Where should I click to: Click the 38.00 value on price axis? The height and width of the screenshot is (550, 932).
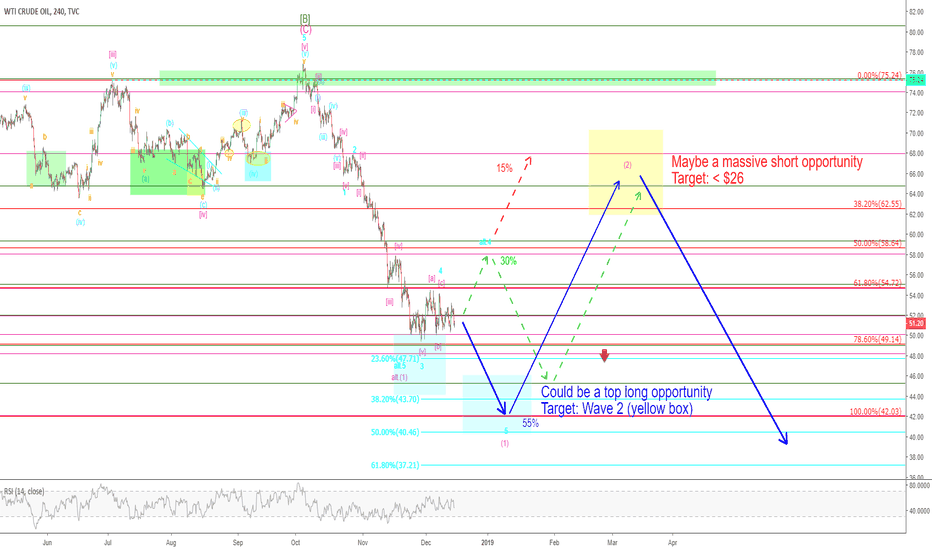(916, 457)
